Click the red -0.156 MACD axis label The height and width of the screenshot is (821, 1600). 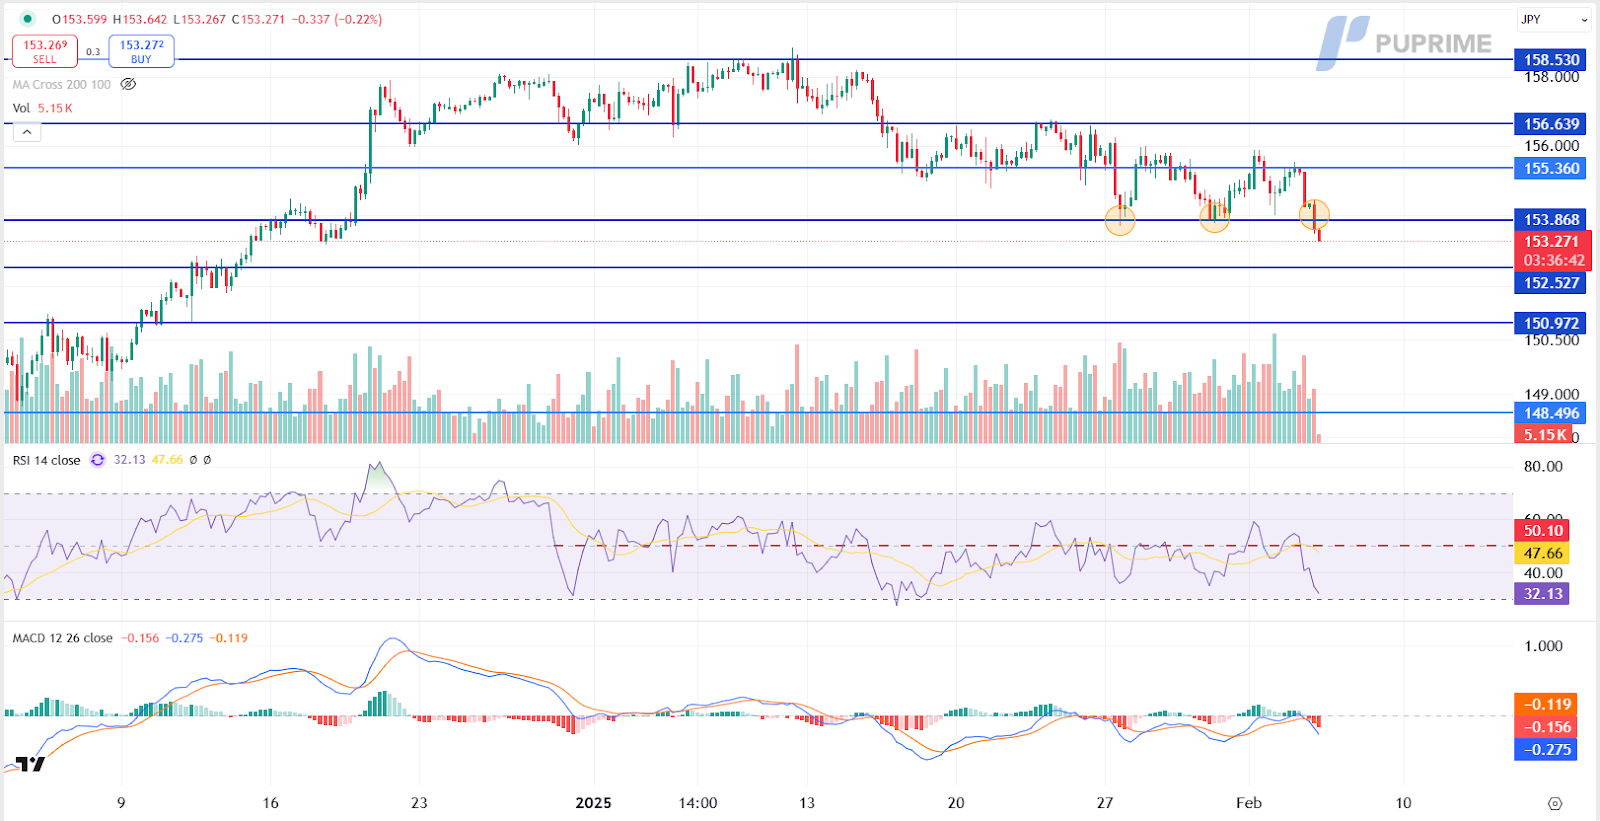coord(1547,727)
